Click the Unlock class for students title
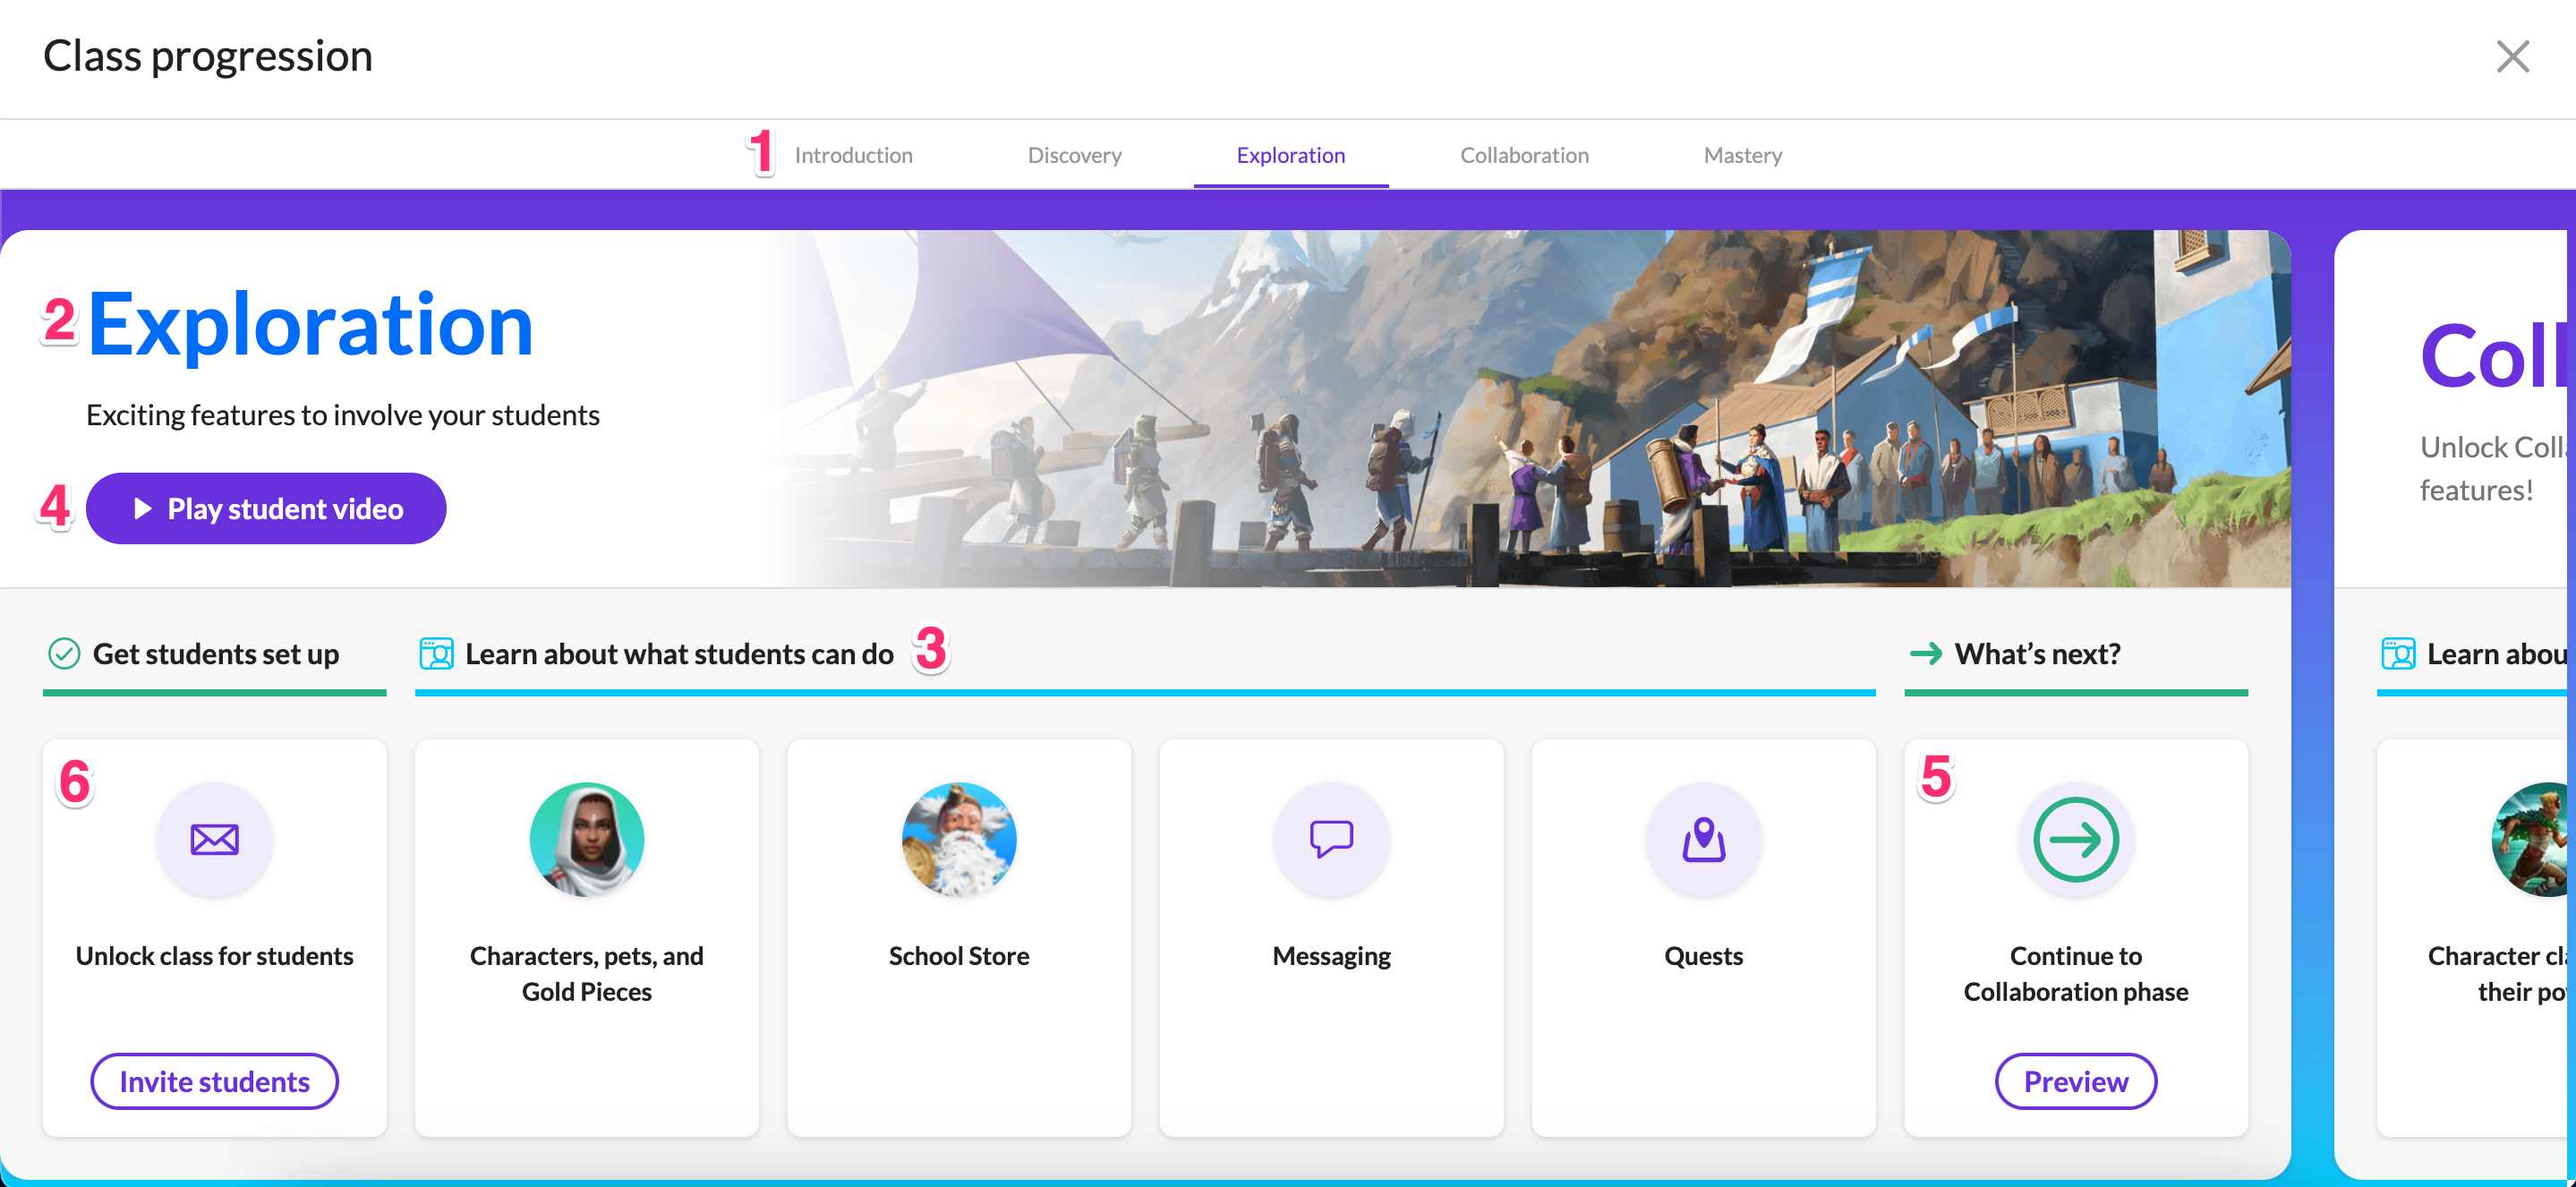 pyautogui.click(x=214, y=956)
